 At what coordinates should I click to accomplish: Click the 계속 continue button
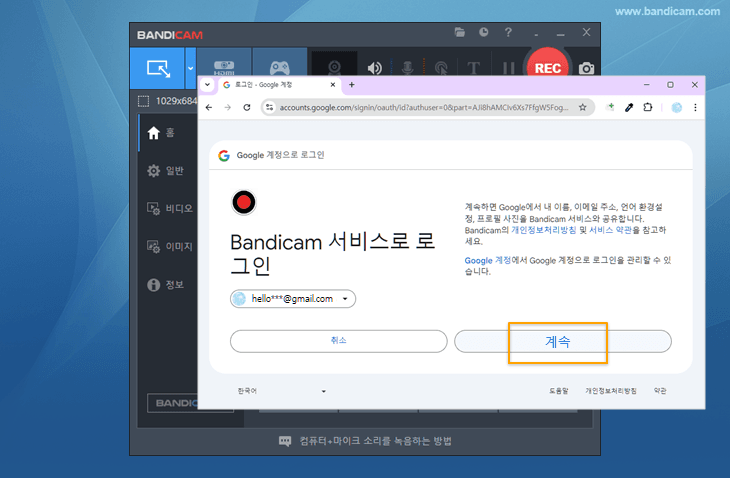(x=558, y=341)
